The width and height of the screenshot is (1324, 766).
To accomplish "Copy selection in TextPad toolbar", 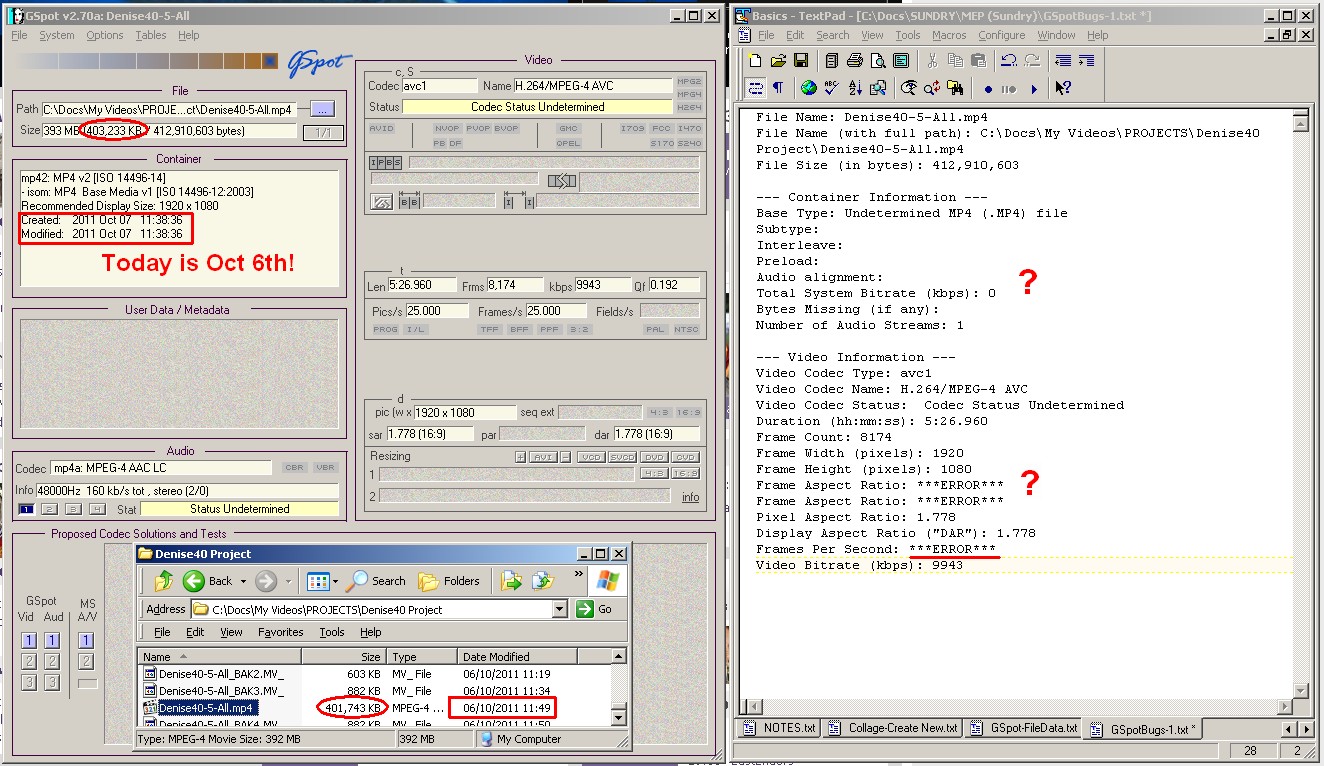I will pos(954,61).
